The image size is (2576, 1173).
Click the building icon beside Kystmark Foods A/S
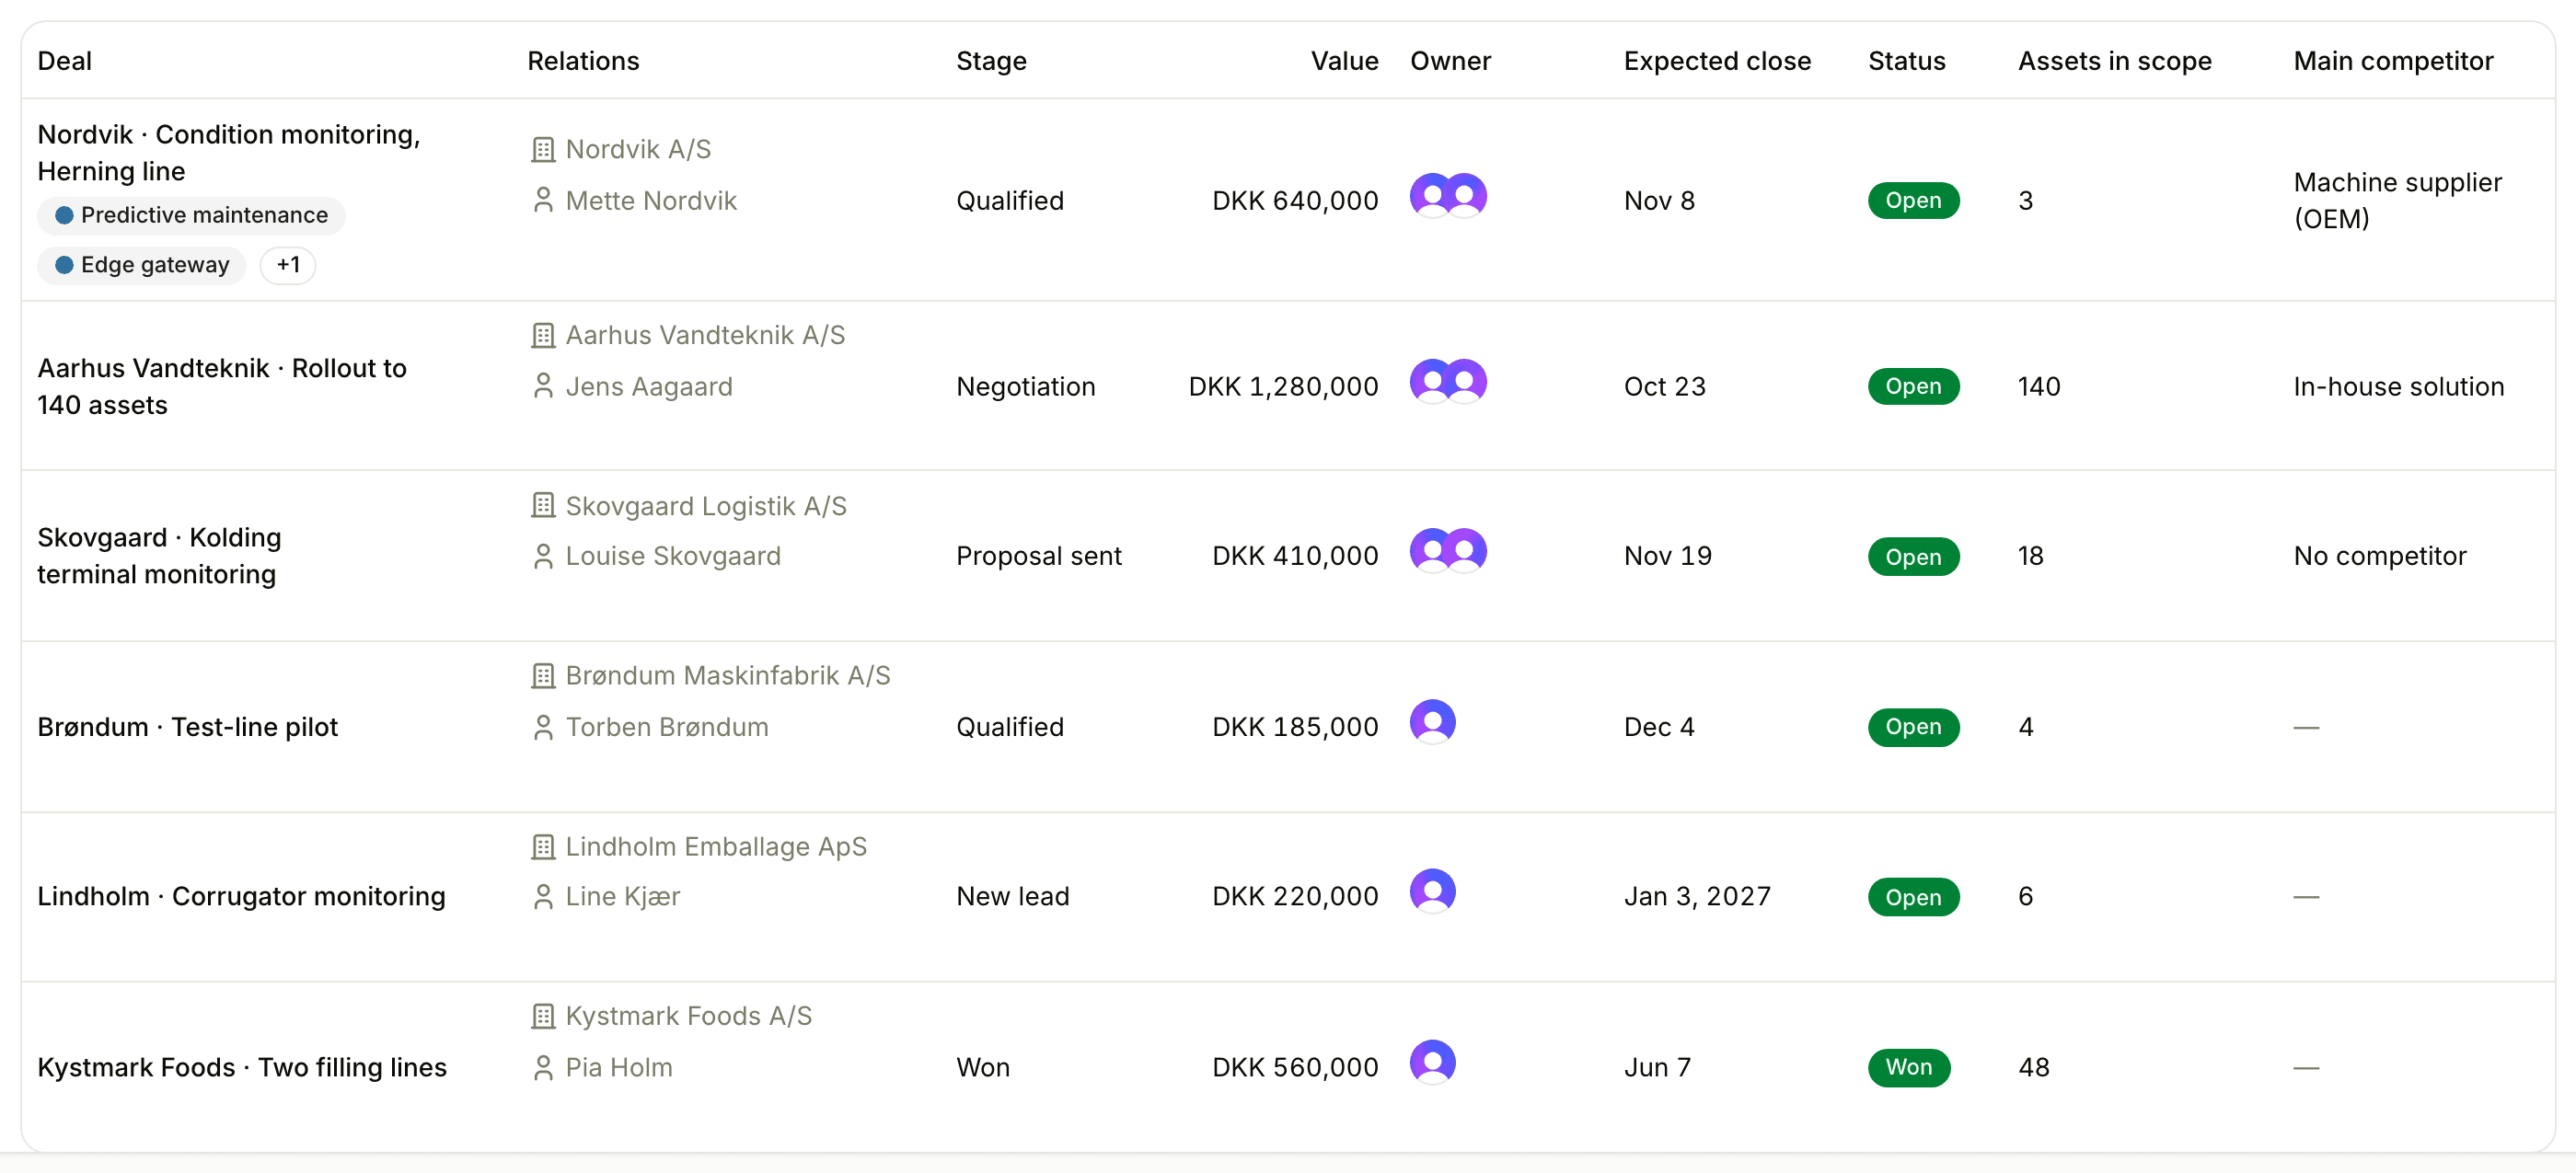(543, 1017)
